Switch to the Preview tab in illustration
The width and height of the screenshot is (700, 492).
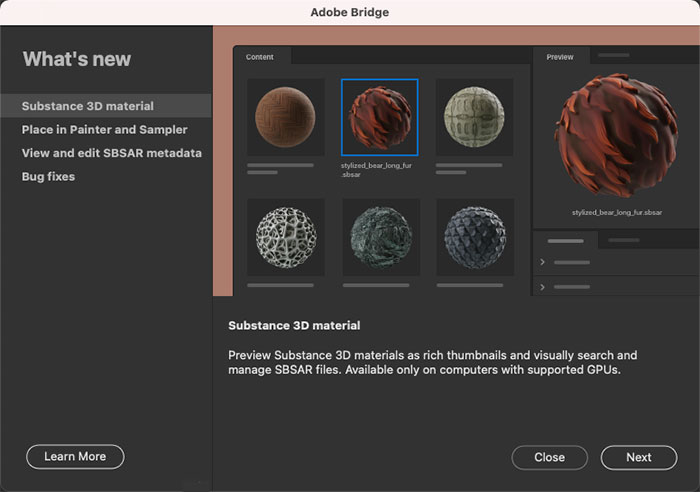point(561,57)
